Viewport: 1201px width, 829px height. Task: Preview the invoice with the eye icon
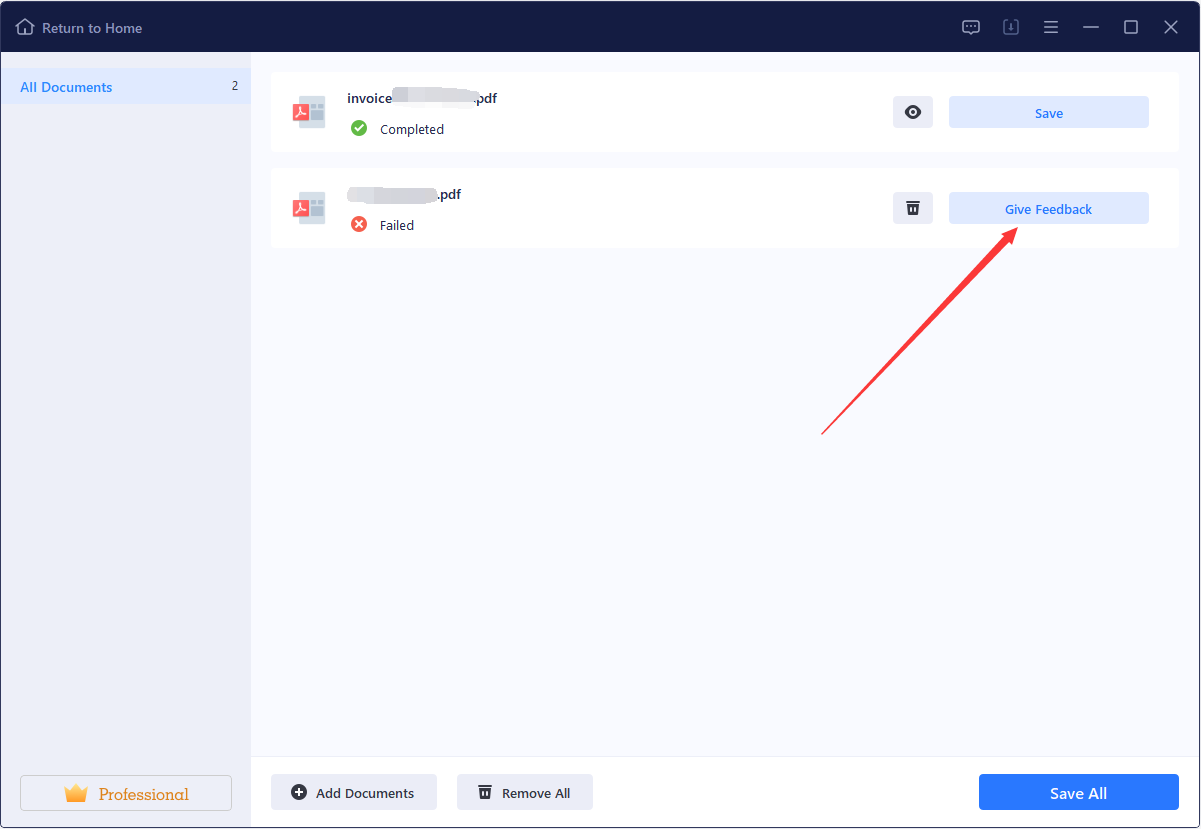pyautogui.click(x=912, y=111)
